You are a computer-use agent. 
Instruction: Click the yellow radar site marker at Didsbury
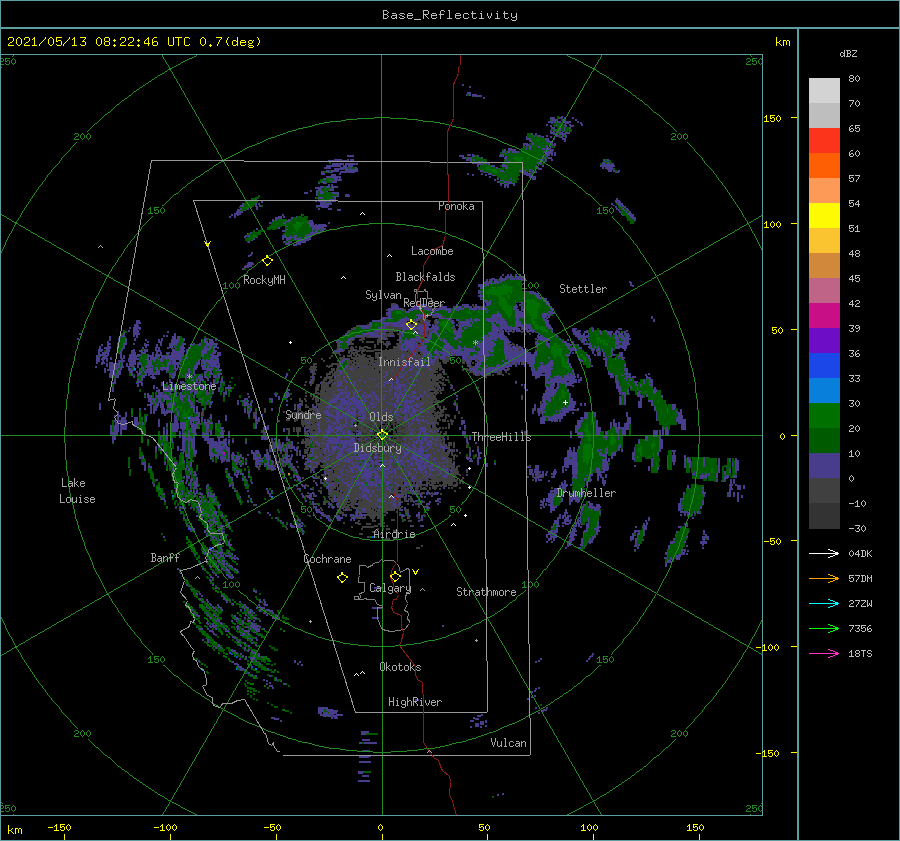[382, 435]
